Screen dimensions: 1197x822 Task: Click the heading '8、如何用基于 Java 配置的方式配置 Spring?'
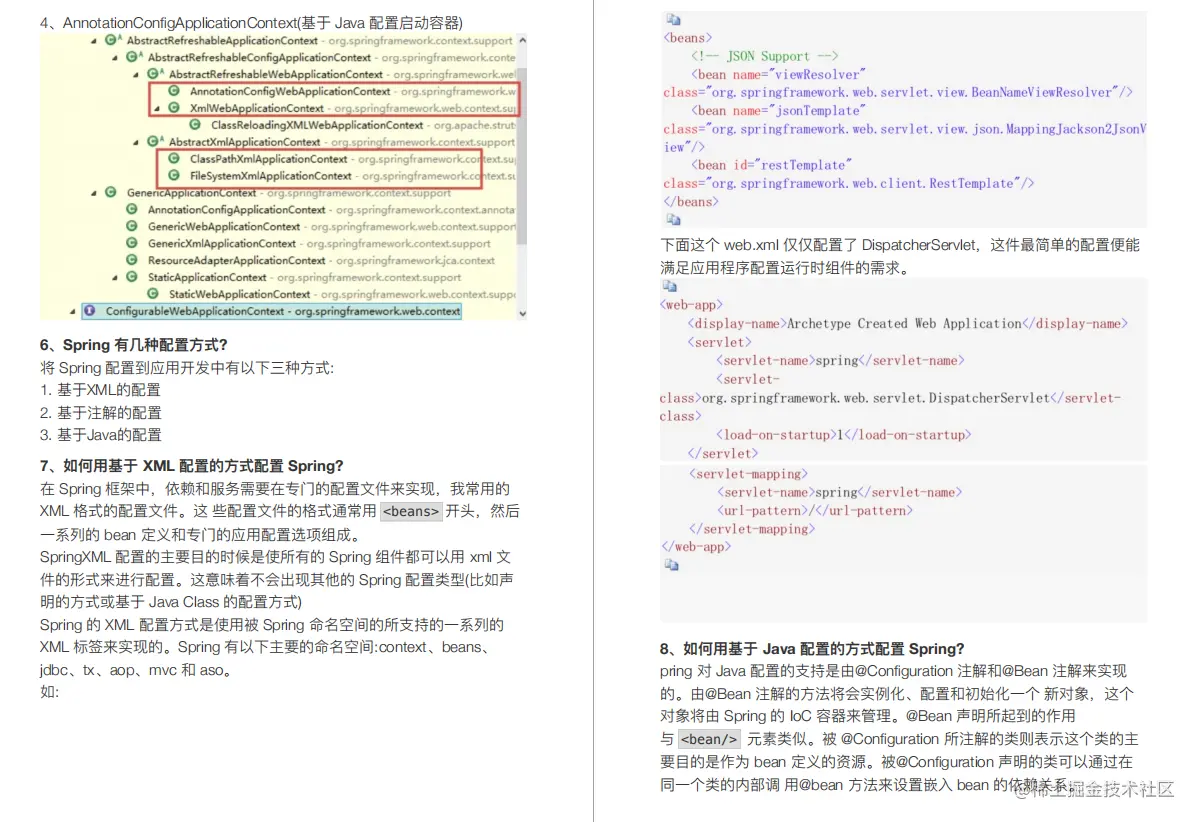point(811,649)
